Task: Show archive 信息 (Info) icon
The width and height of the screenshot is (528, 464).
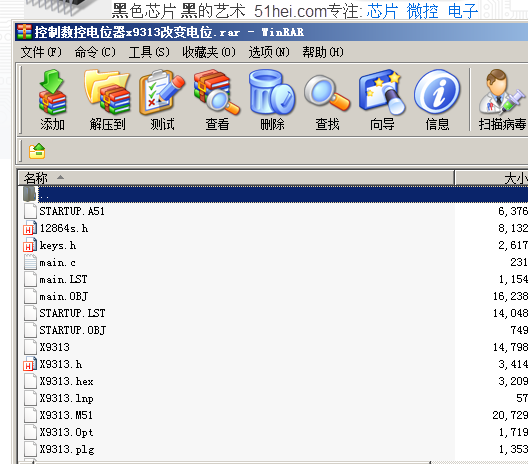Action: 437,100
